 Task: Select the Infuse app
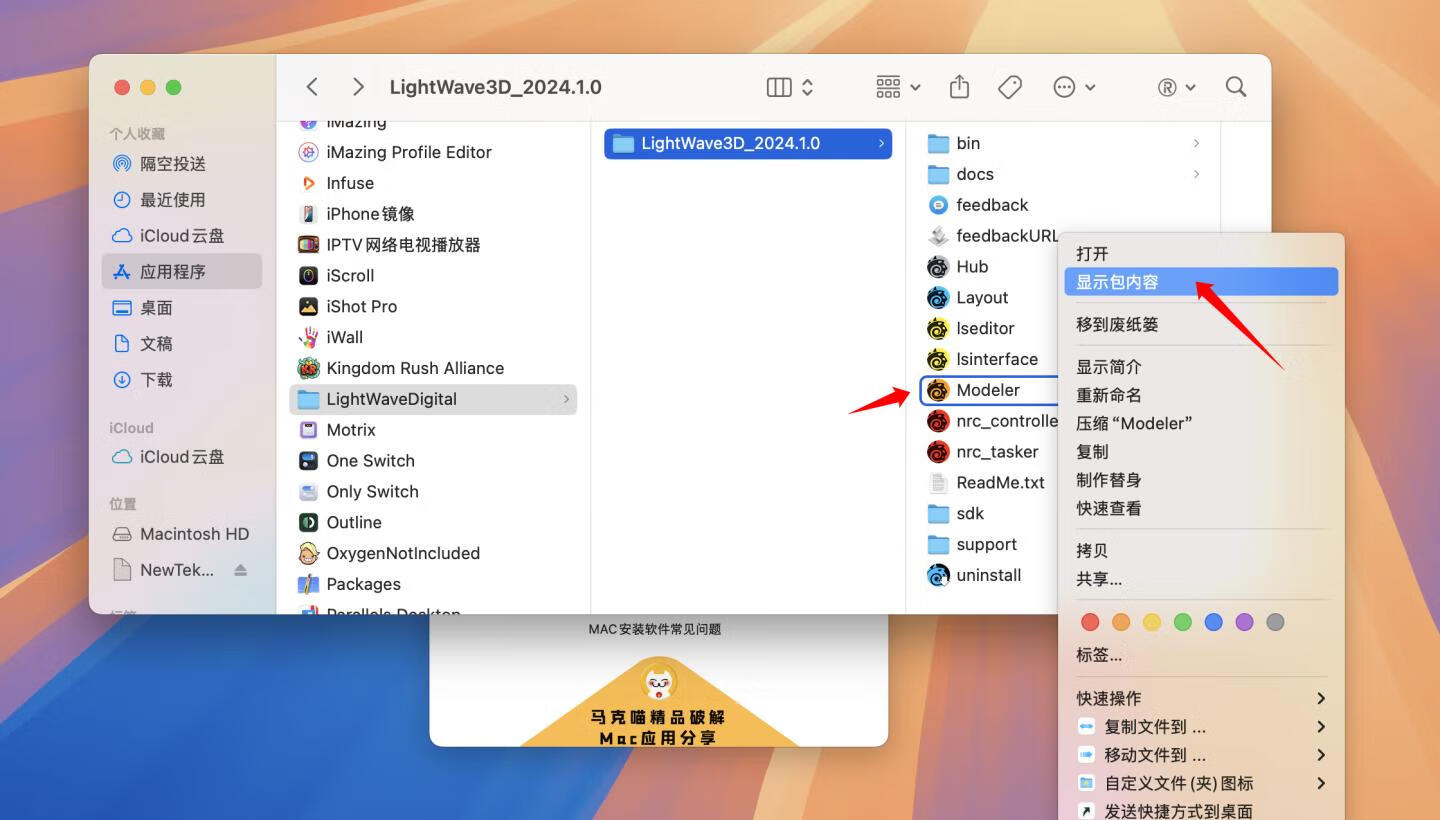point(433,183)
